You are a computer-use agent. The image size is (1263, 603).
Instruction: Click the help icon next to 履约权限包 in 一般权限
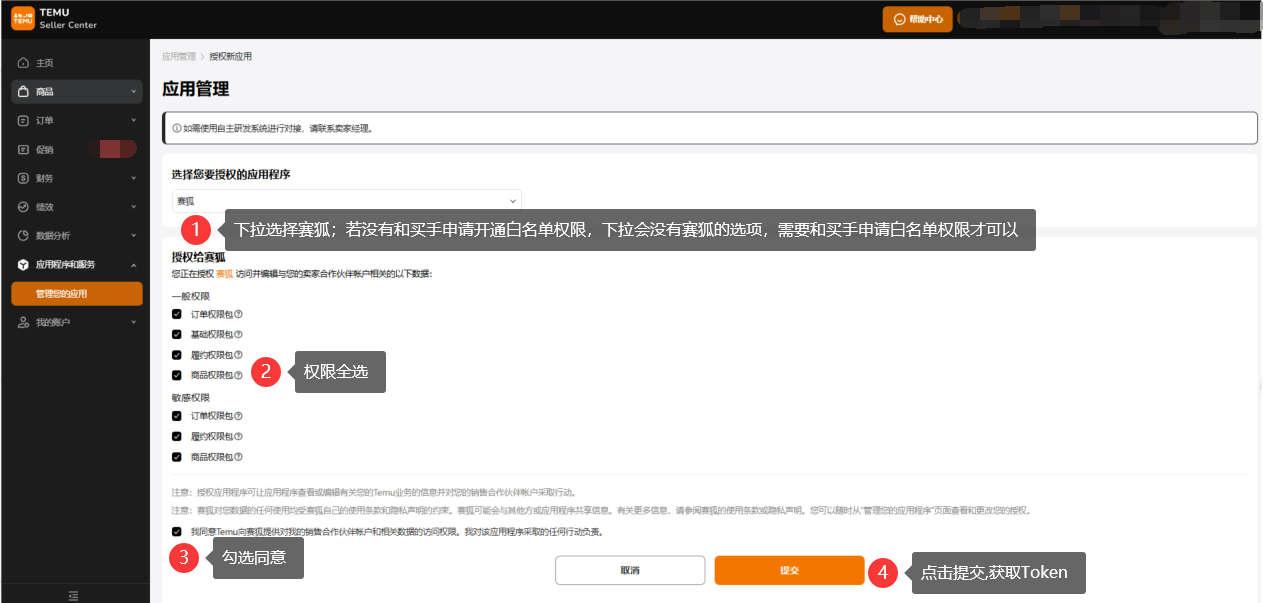[238, 355]
